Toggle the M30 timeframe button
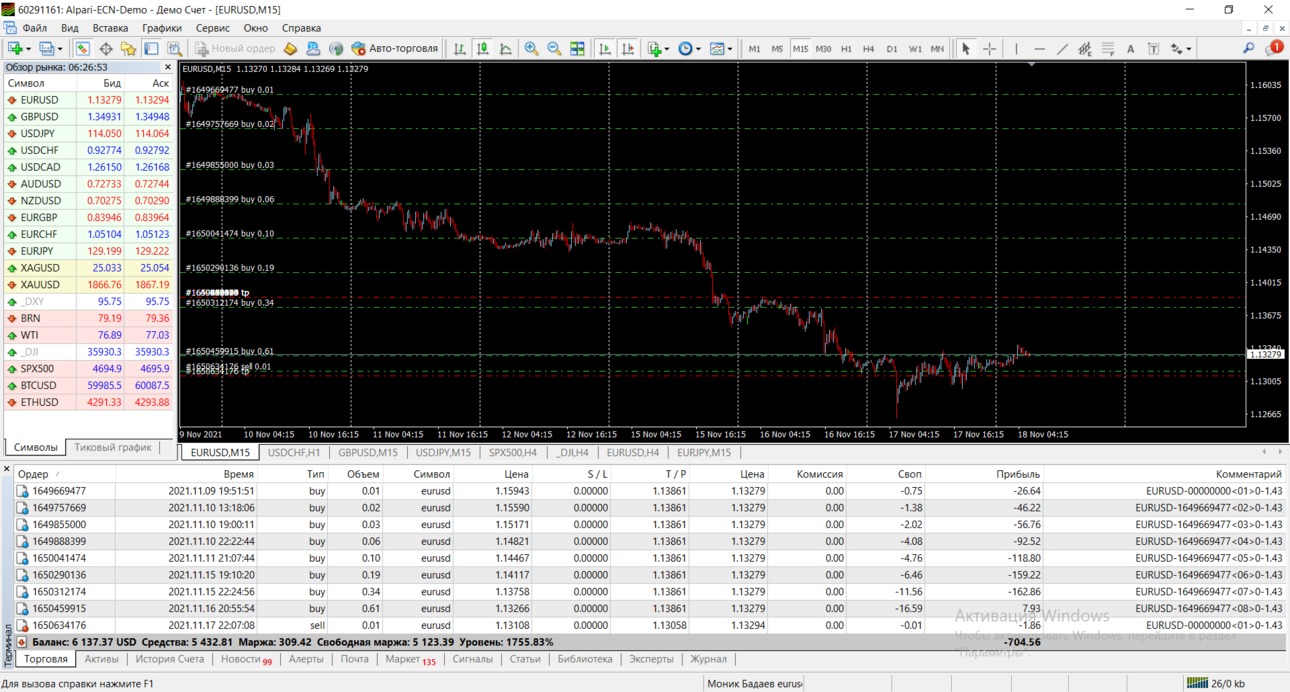 point(823,48)
